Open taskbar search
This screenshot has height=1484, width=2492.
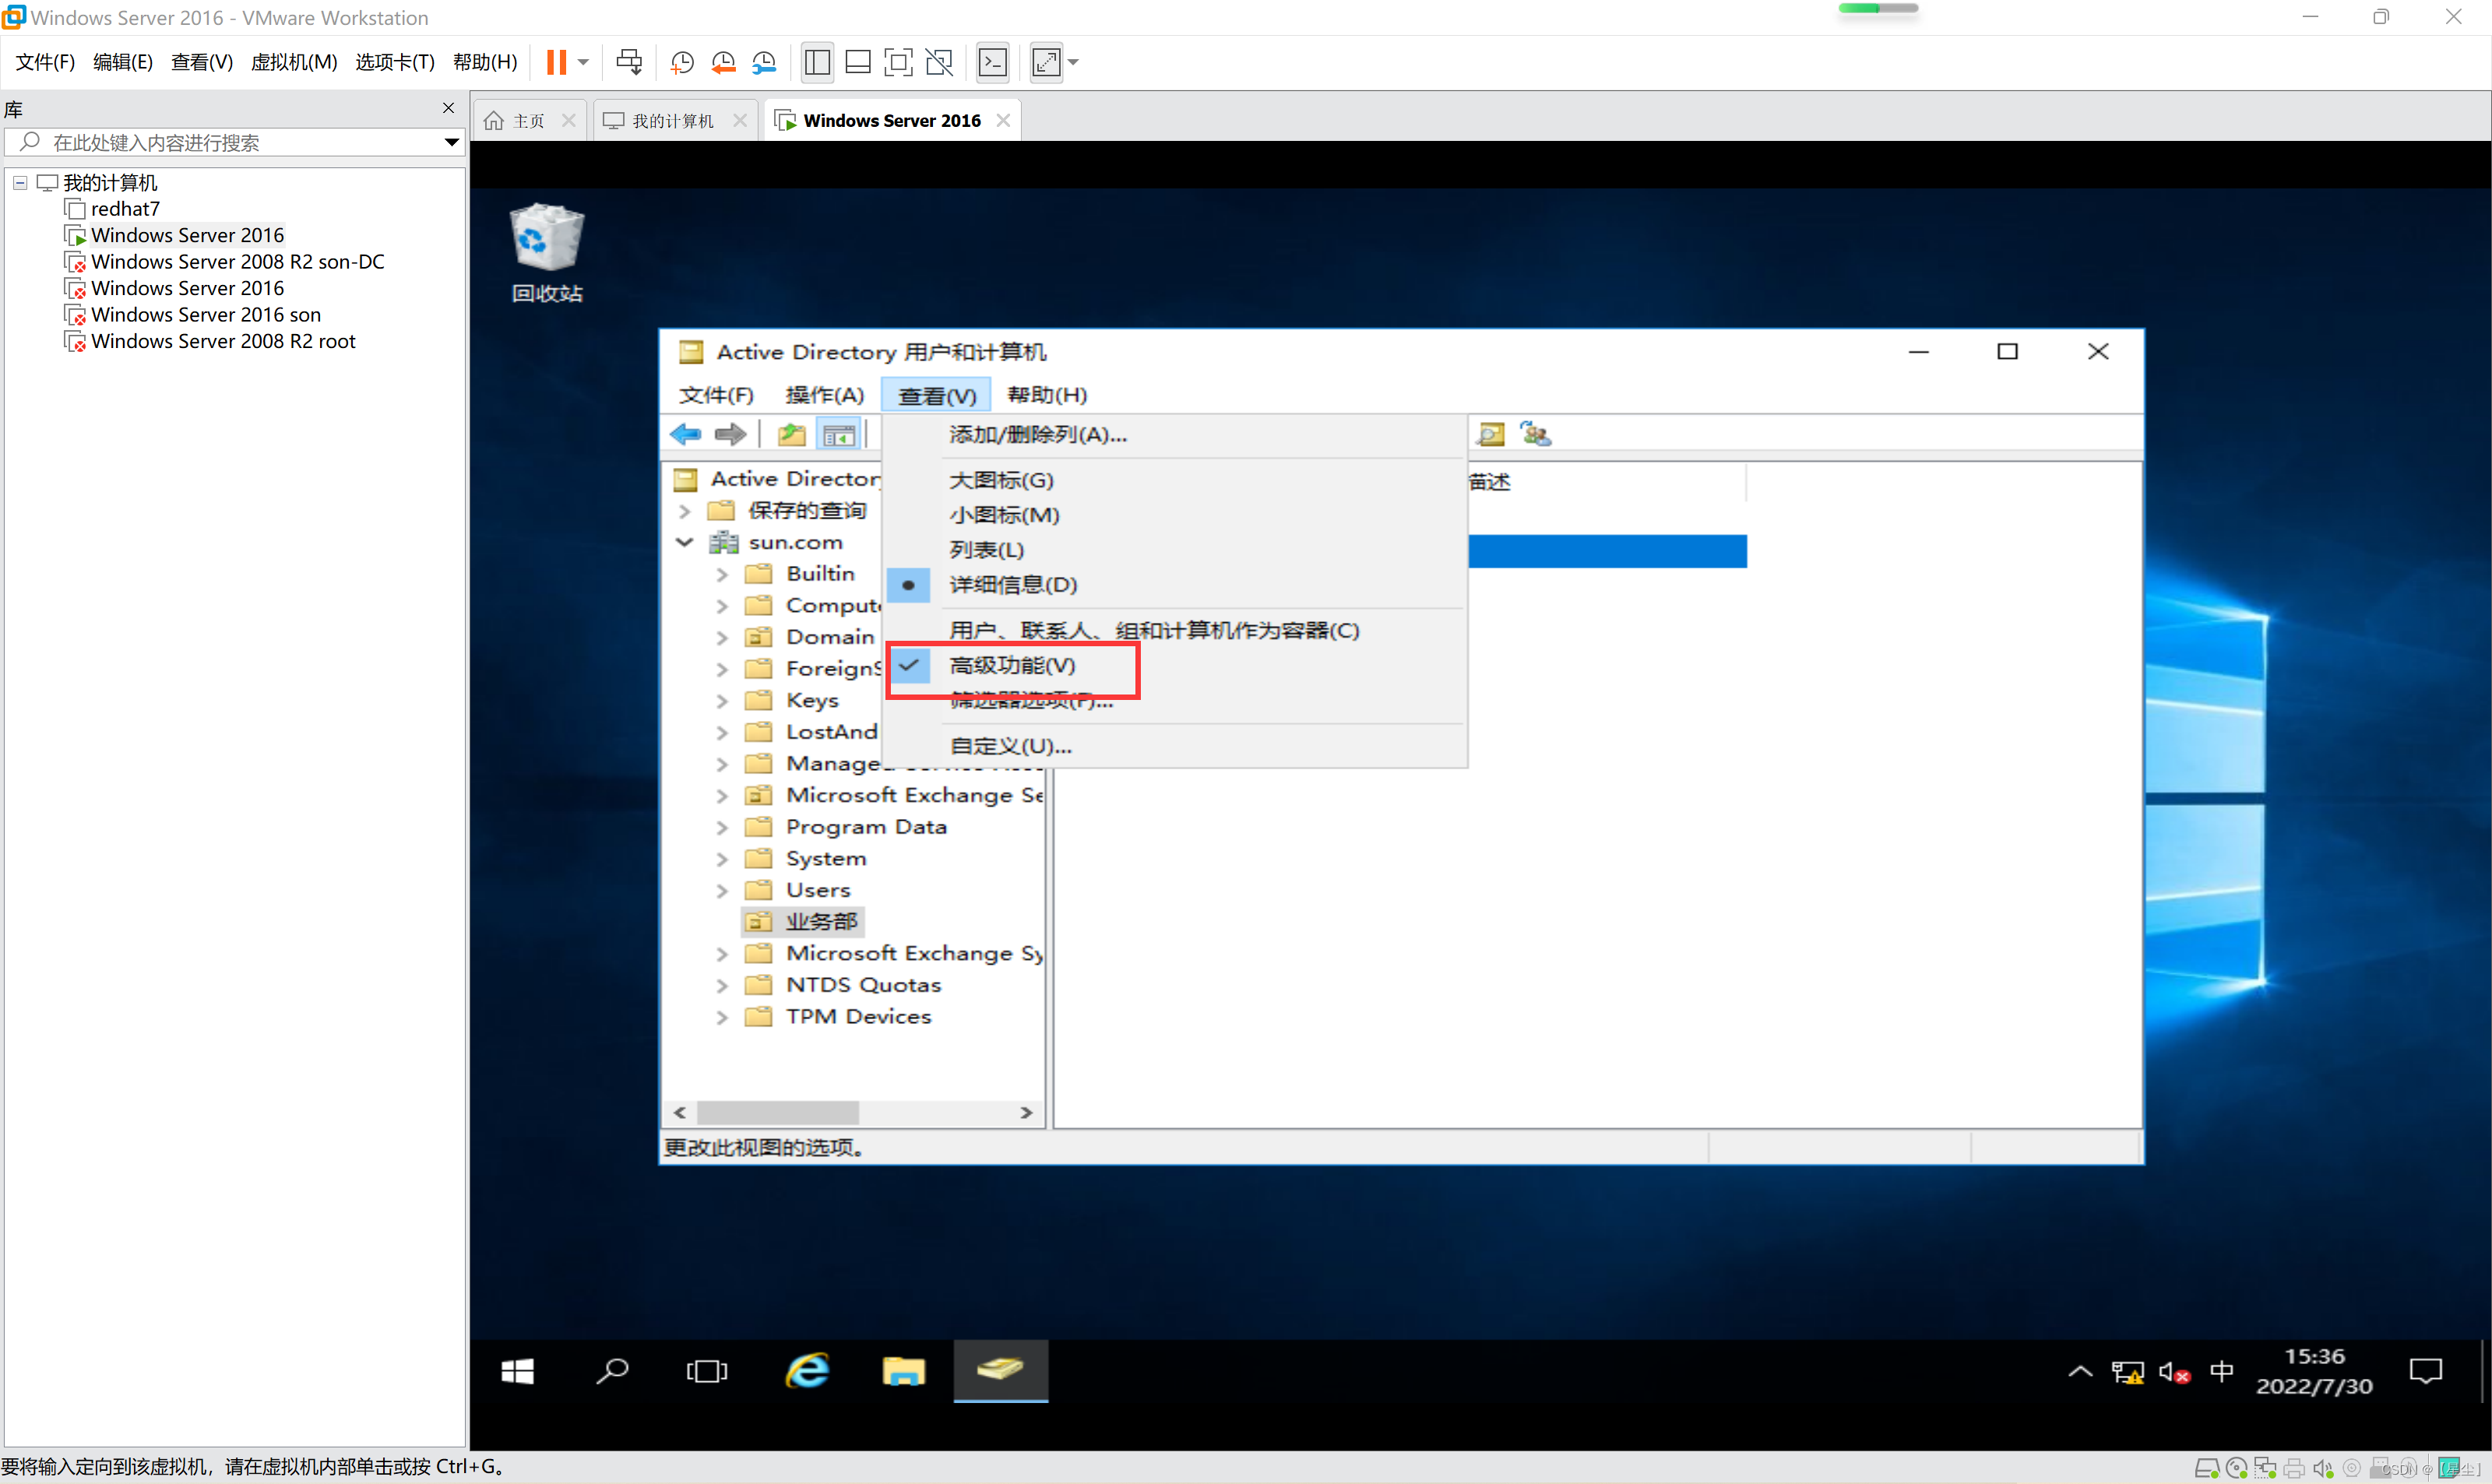[x=612, y=1371]
